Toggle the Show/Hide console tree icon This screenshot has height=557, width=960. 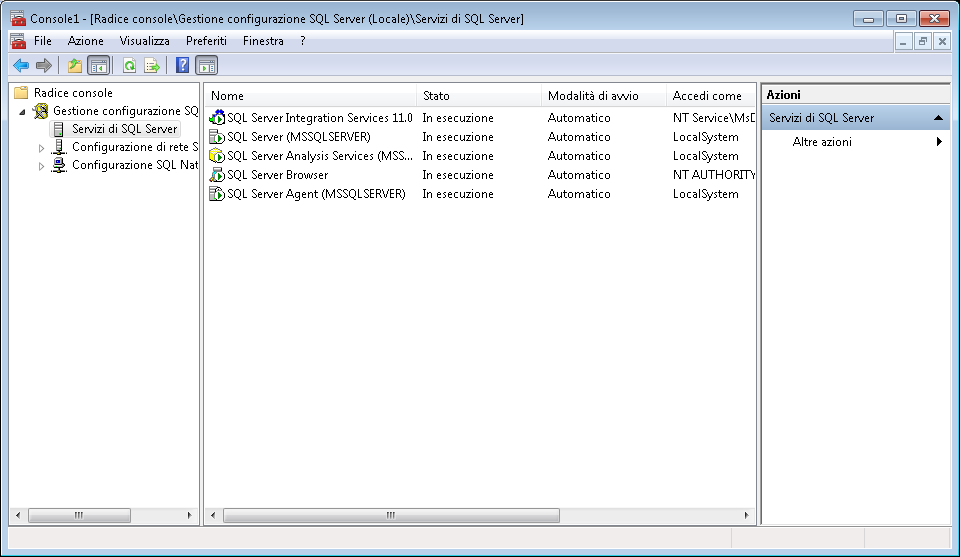(x=98, y=65)
